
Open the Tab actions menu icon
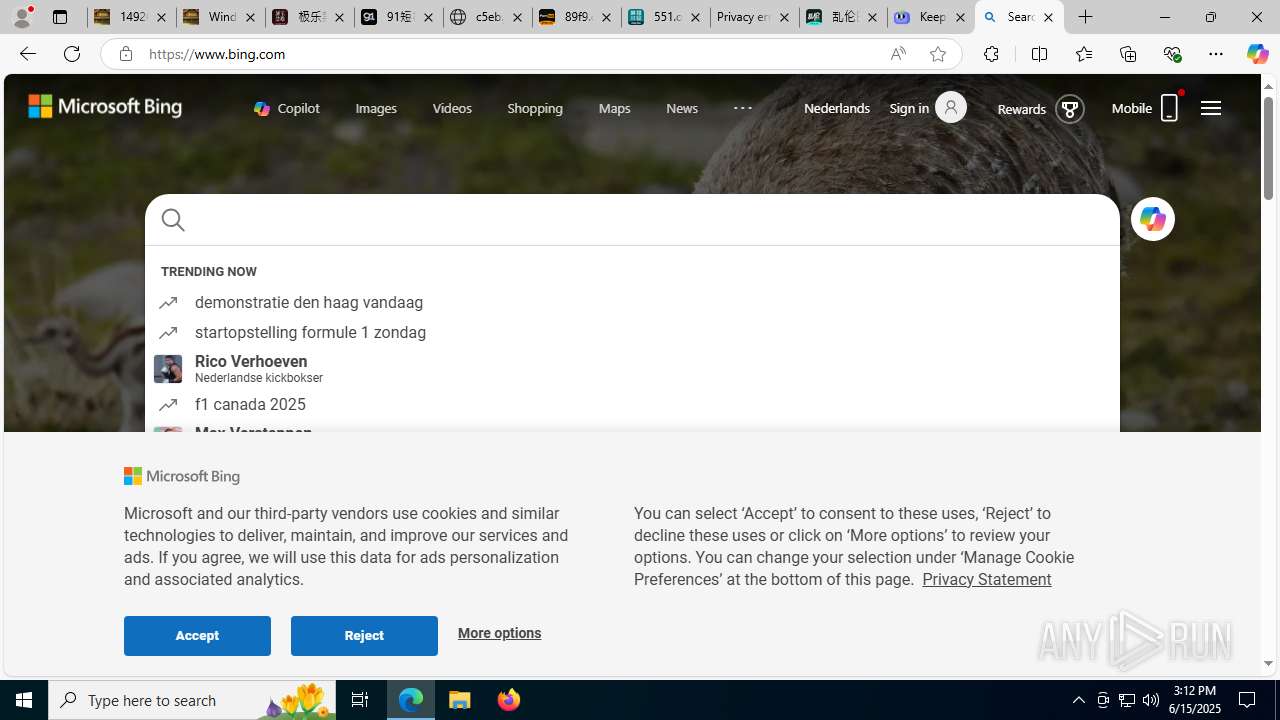coord(60,17)
